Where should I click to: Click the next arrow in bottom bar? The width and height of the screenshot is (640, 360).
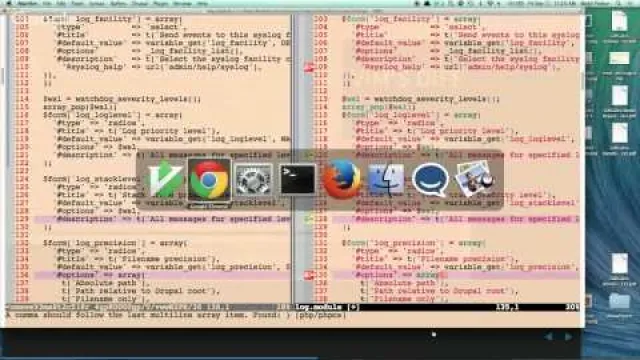[569, 337]
